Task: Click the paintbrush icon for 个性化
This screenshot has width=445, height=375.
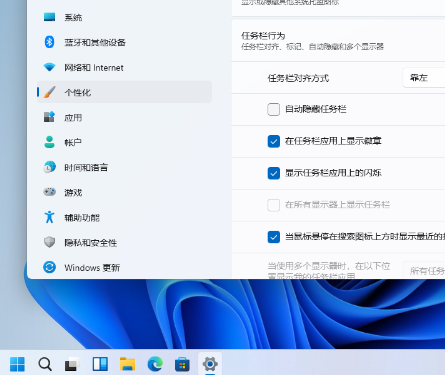Action: pos(49,92)
